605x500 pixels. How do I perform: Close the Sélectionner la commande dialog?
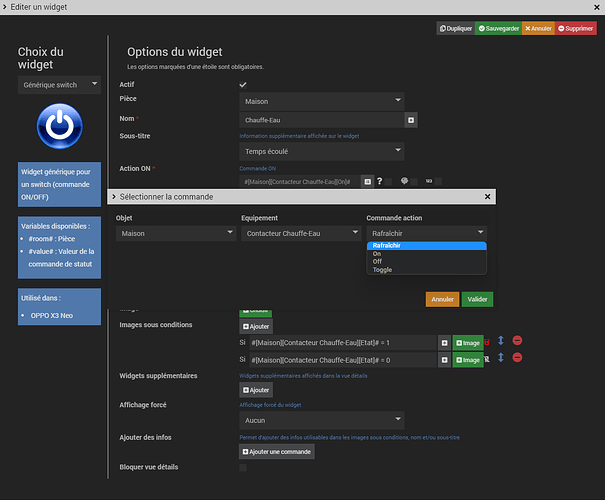[x=488, y=197]
